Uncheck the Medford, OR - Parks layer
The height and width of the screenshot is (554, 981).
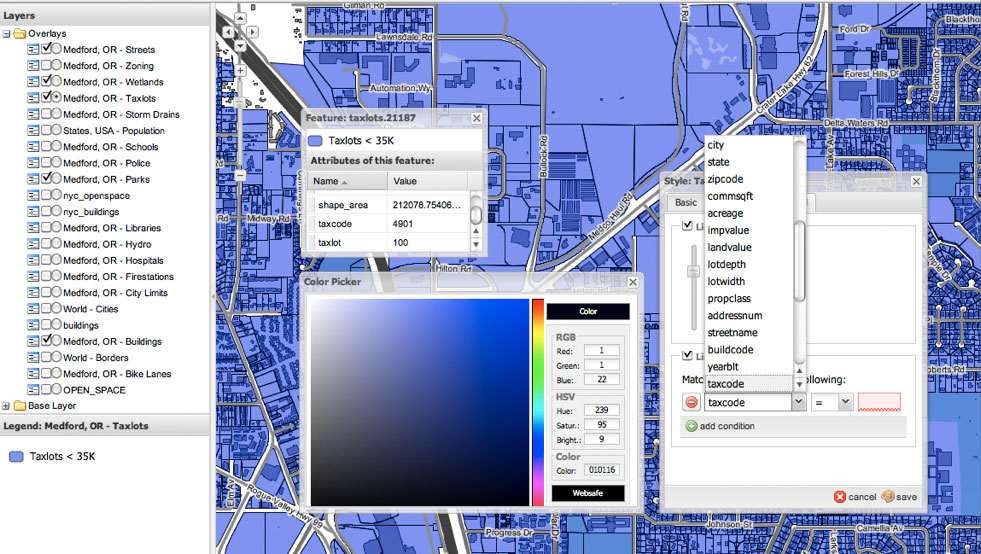coord(45,179)
